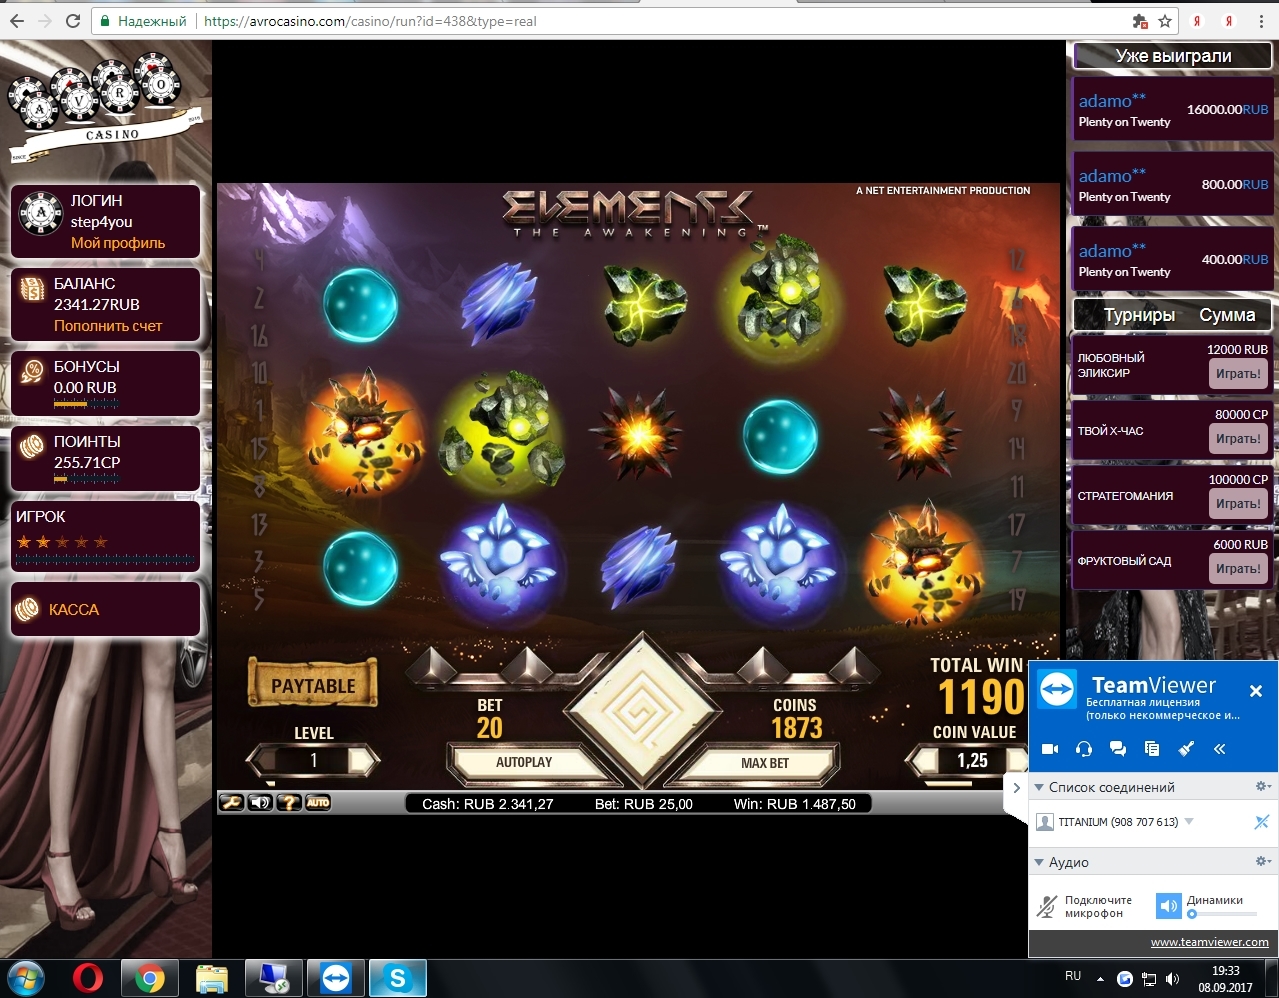Click the БАЛАНС coin-stack icon
This screenshot has height=998, width=1279.
point(33,290)
